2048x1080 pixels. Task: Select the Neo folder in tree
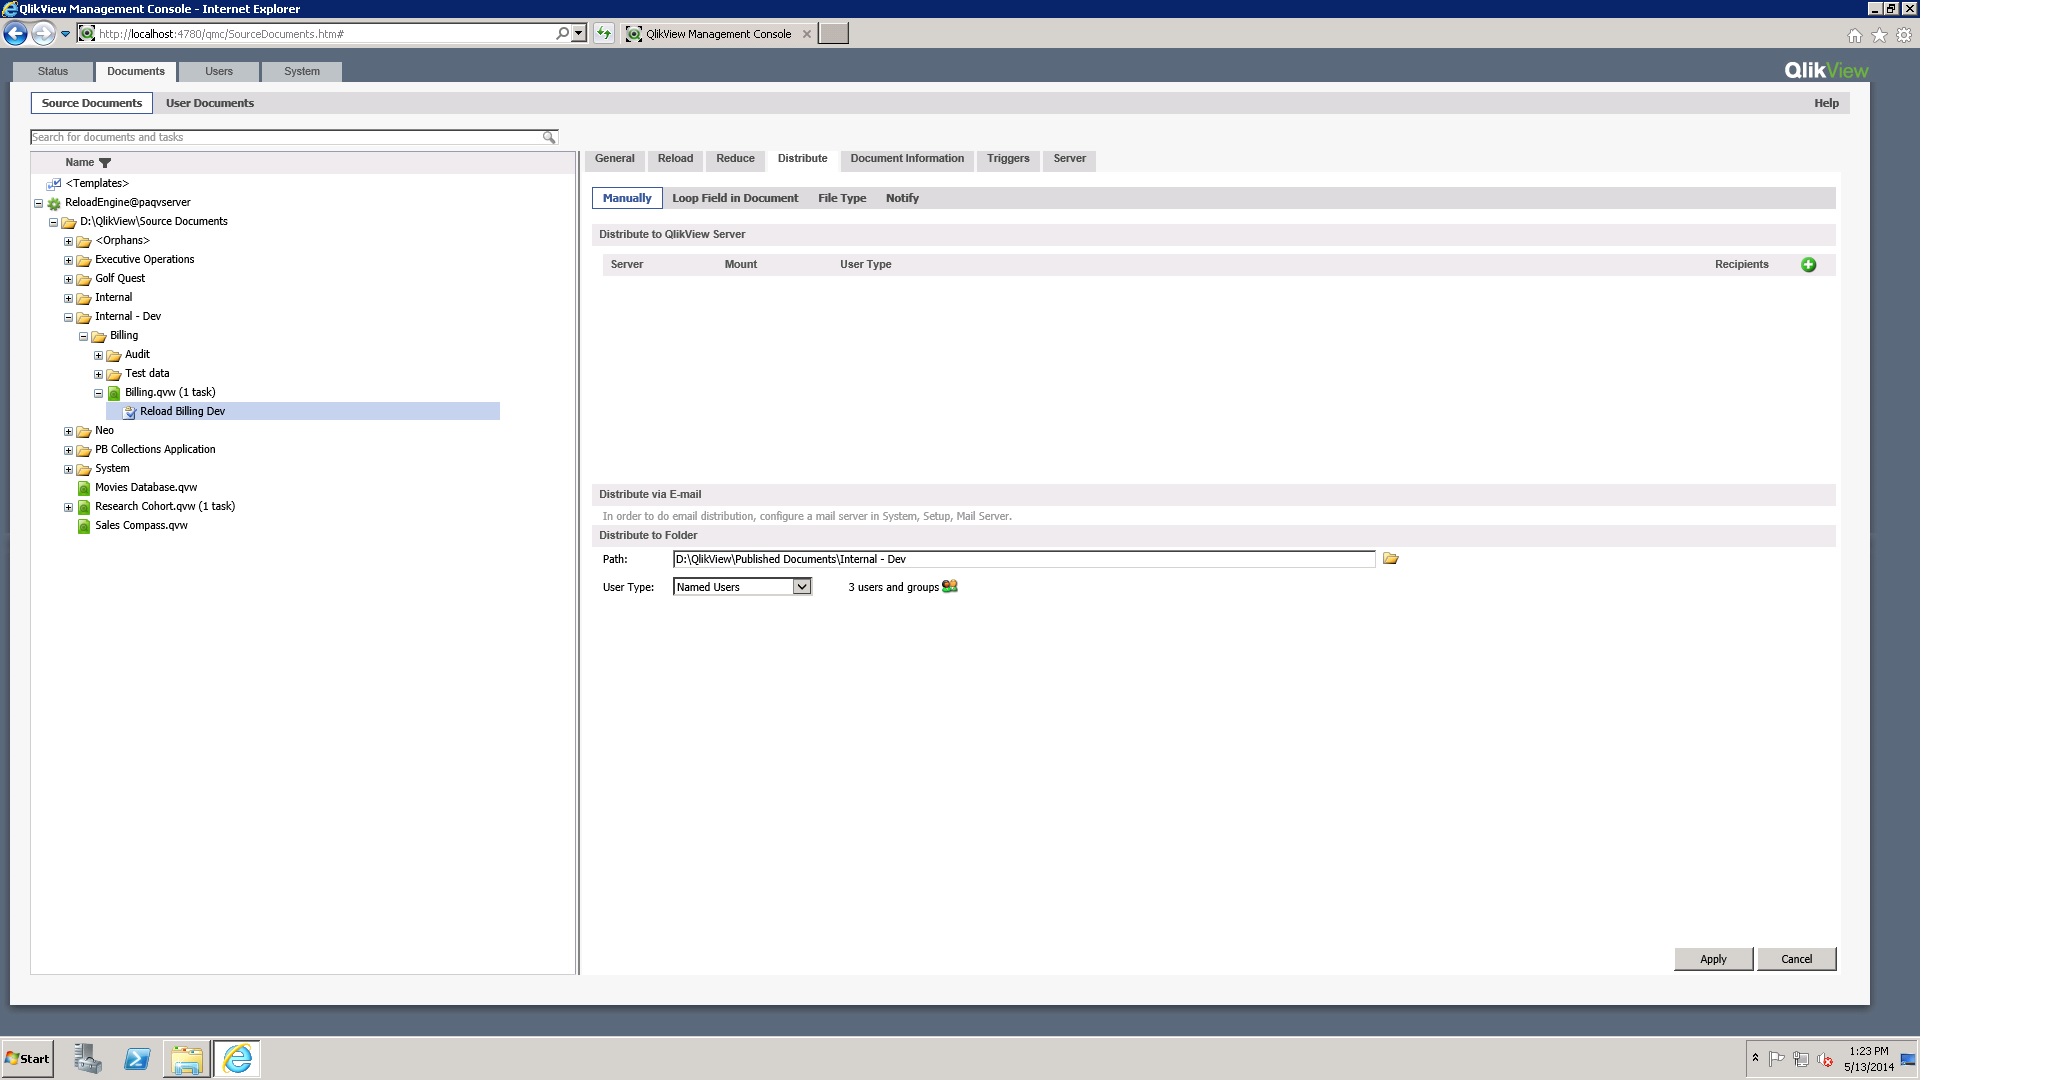click(x=104, y=431)
